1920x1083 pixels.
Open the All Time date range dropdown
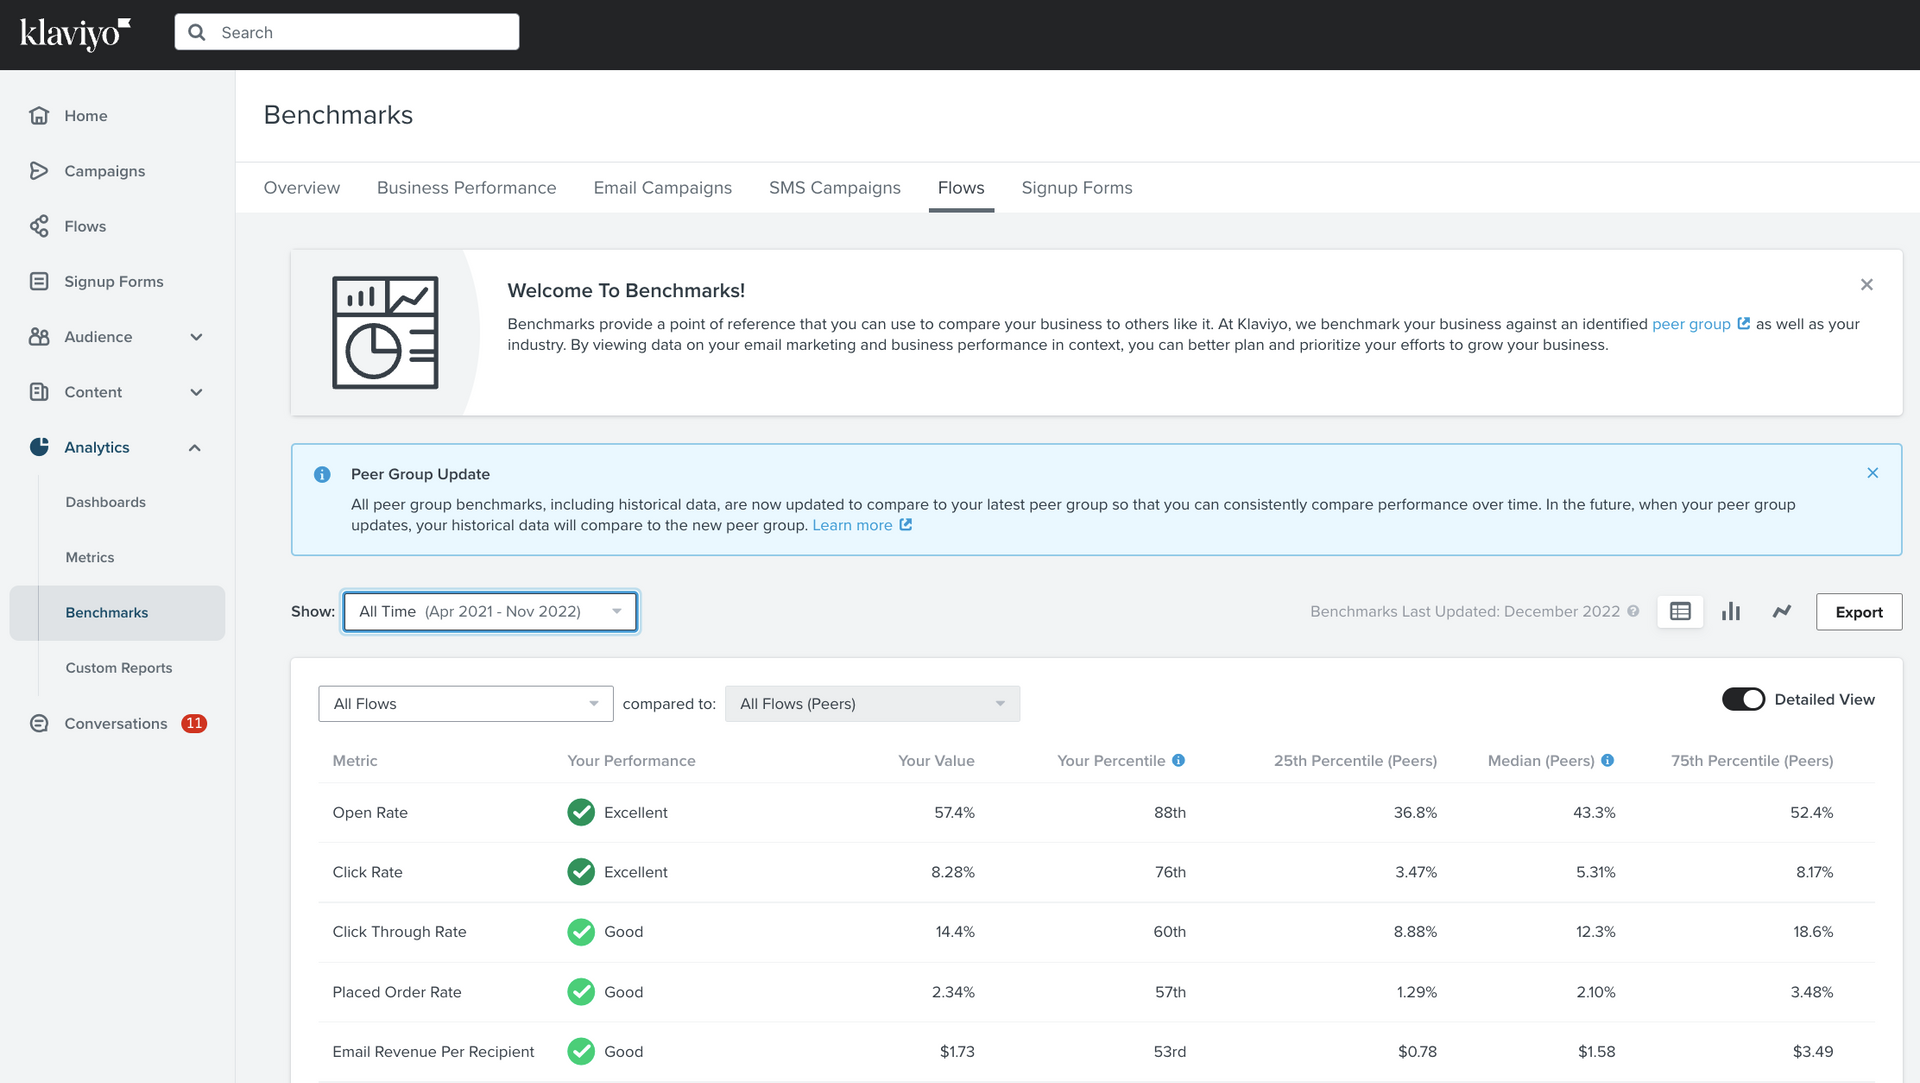point(490,611)
